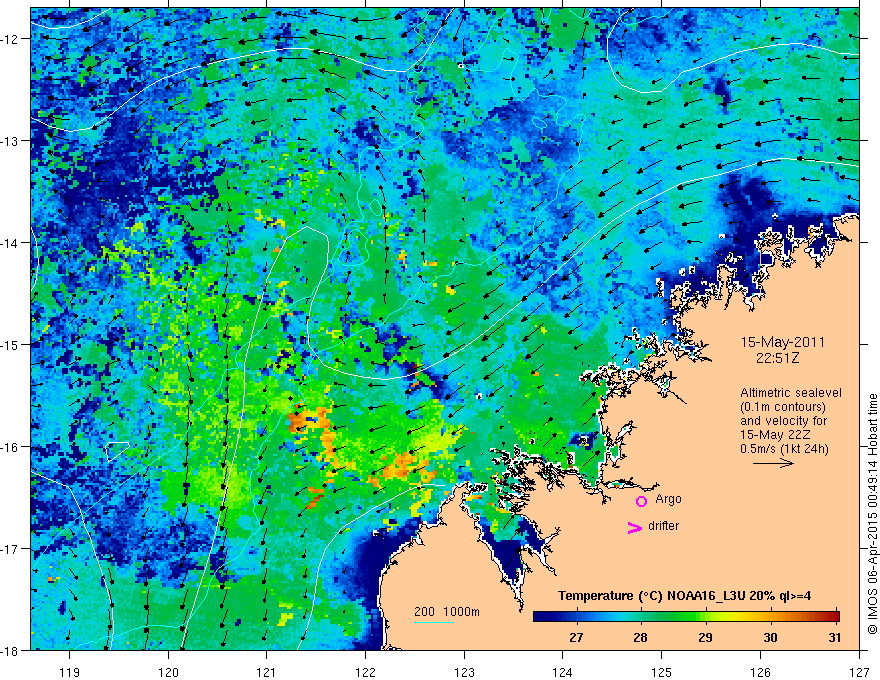Click the colorbar tick label '31'
880x680 pixels.
point(835,637)
